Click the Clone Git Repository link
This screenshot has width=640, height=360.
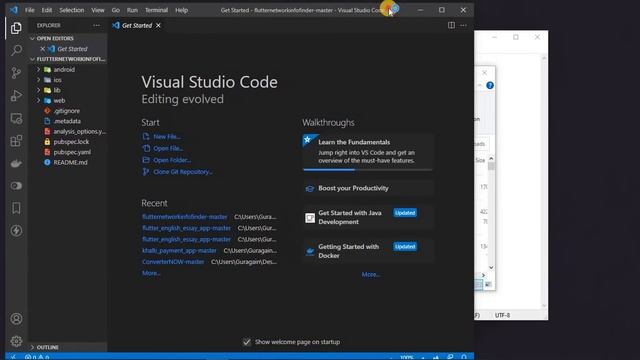pyautogui.click(x=183, y=172)
